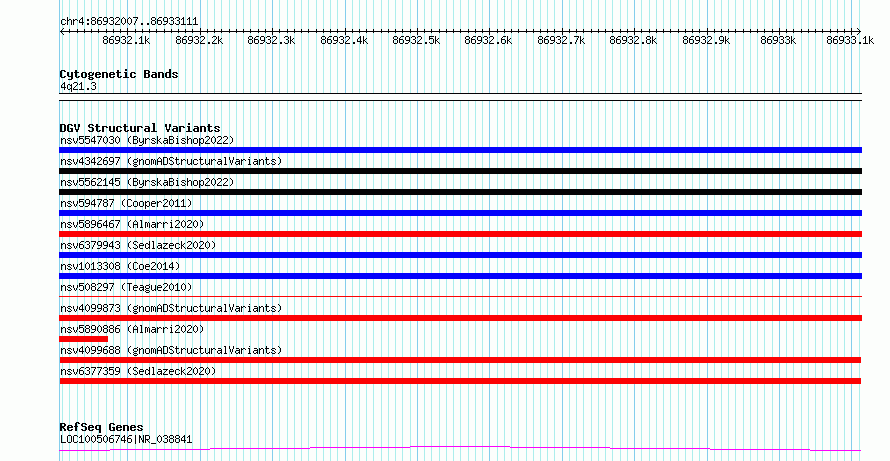Click ruler tick labeled 86933.1k

pyautogui.click(x=850, y=40)
